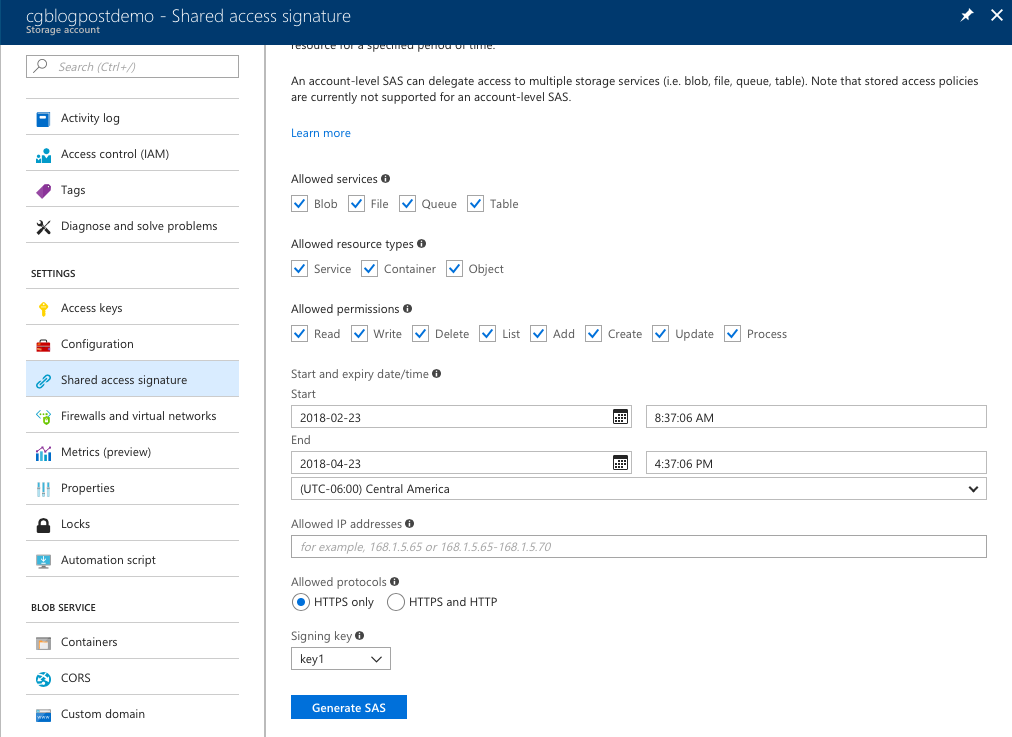Follow the Learn more link
The width and height of the screenshot is (1012, 737).
(x=321, y=133)
